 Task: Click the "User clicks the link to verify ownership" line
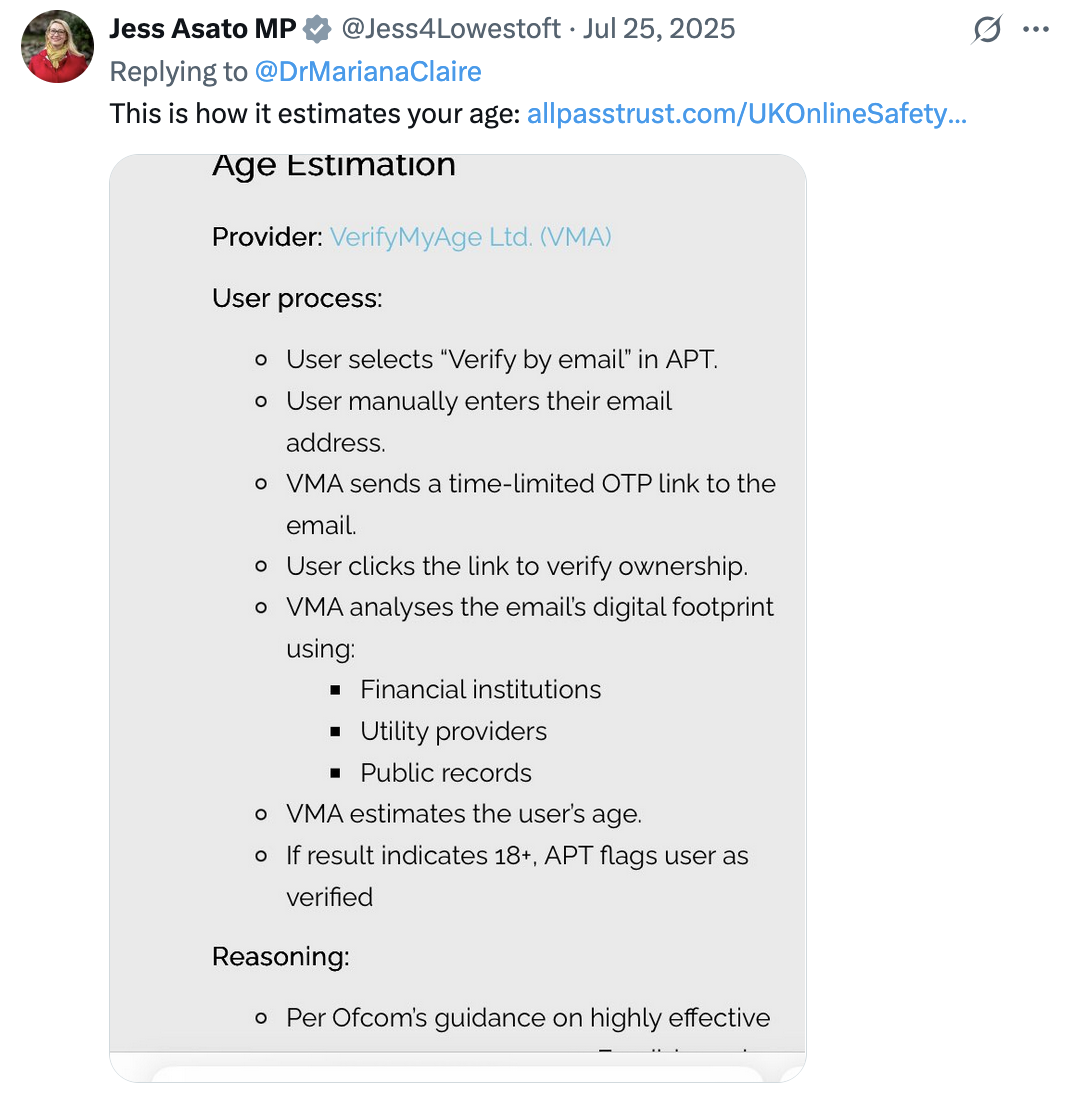pos(516,567)
